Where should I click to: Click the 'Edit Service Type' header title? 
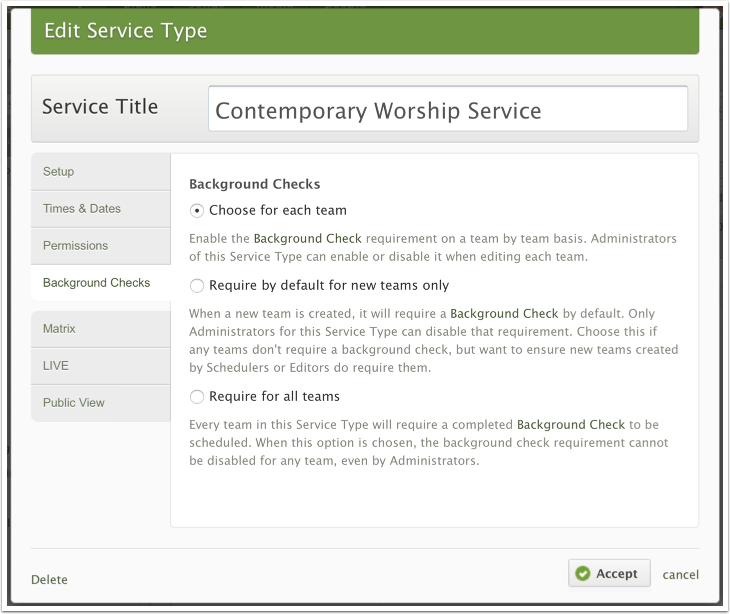126,31
